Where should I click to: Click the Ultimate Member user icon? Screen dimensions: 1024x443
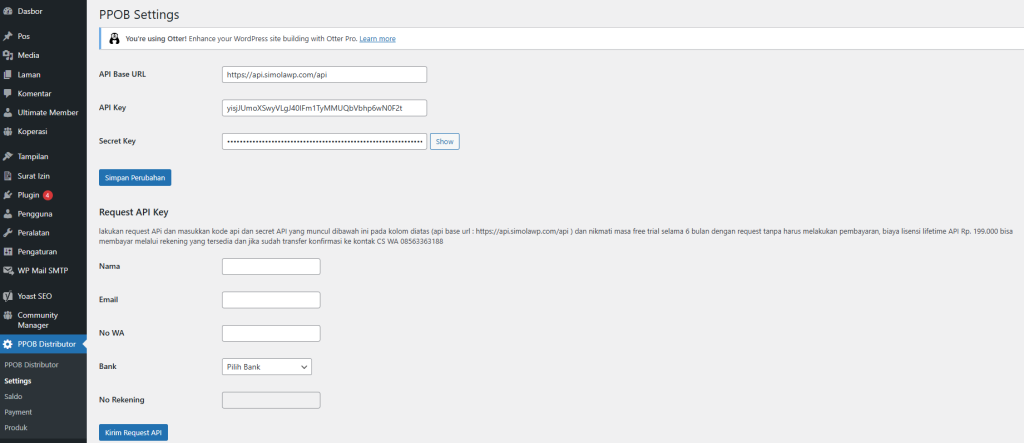(8, 112)
